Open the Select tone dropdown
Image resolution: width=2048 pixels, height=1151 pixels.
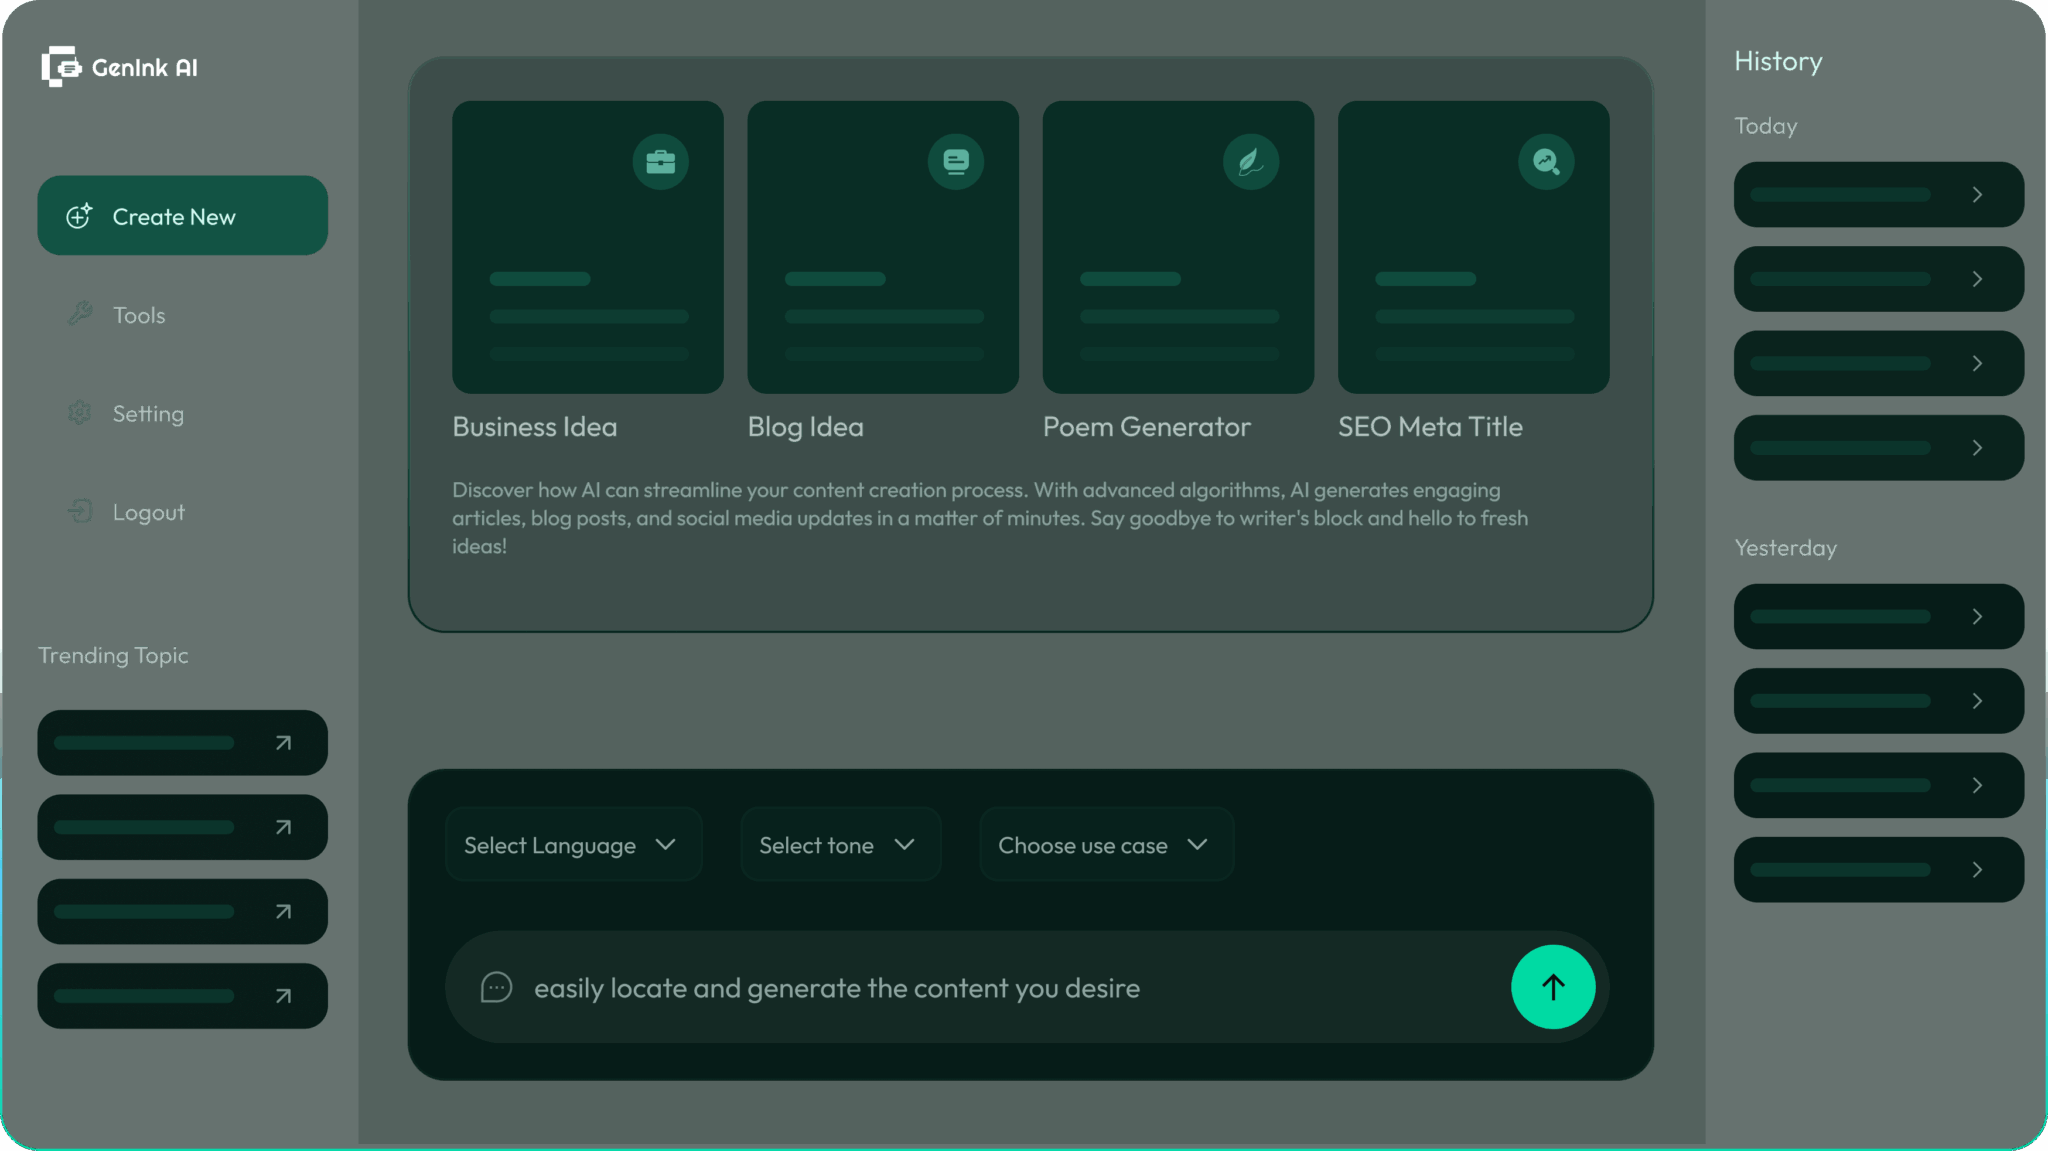(x=839, y=845)
